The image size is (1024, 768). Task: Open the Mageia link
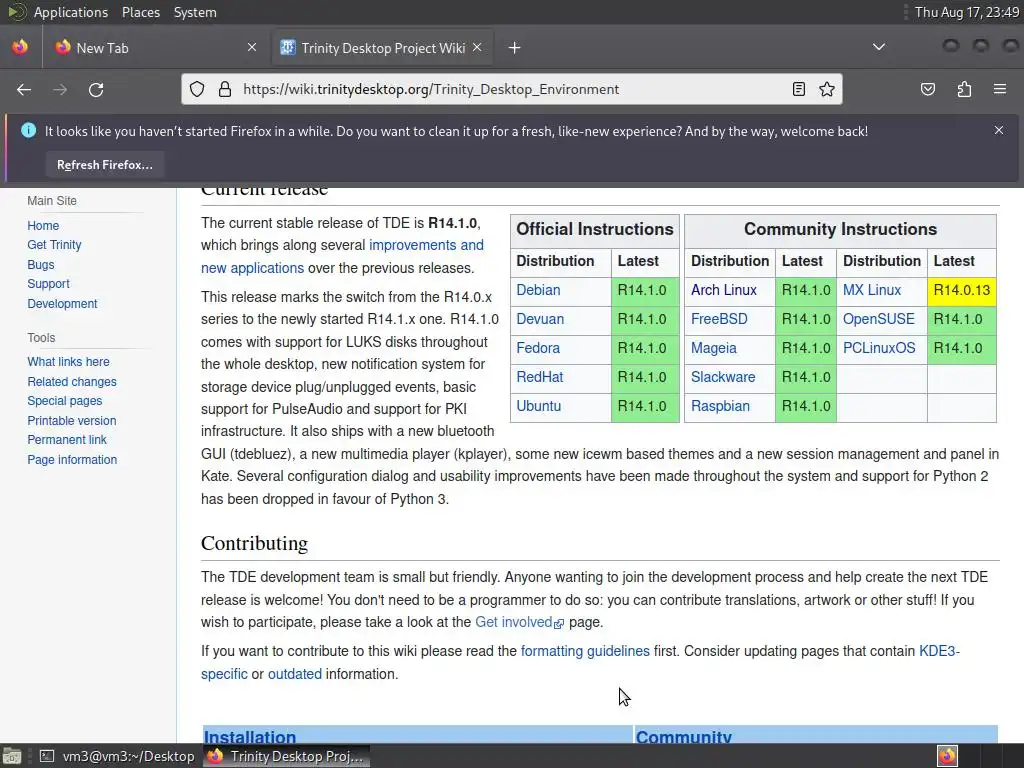point(714,348)
